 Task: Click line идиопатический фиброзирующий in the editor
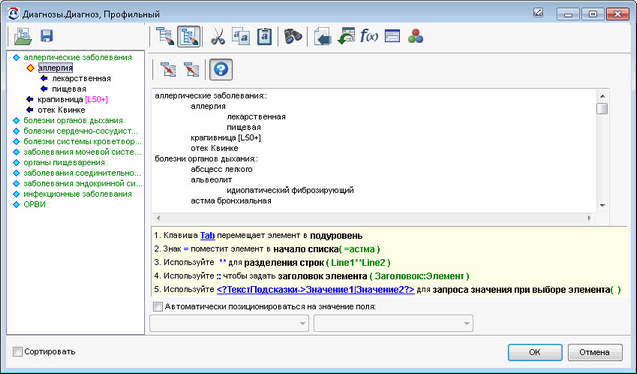click(290, 190)
